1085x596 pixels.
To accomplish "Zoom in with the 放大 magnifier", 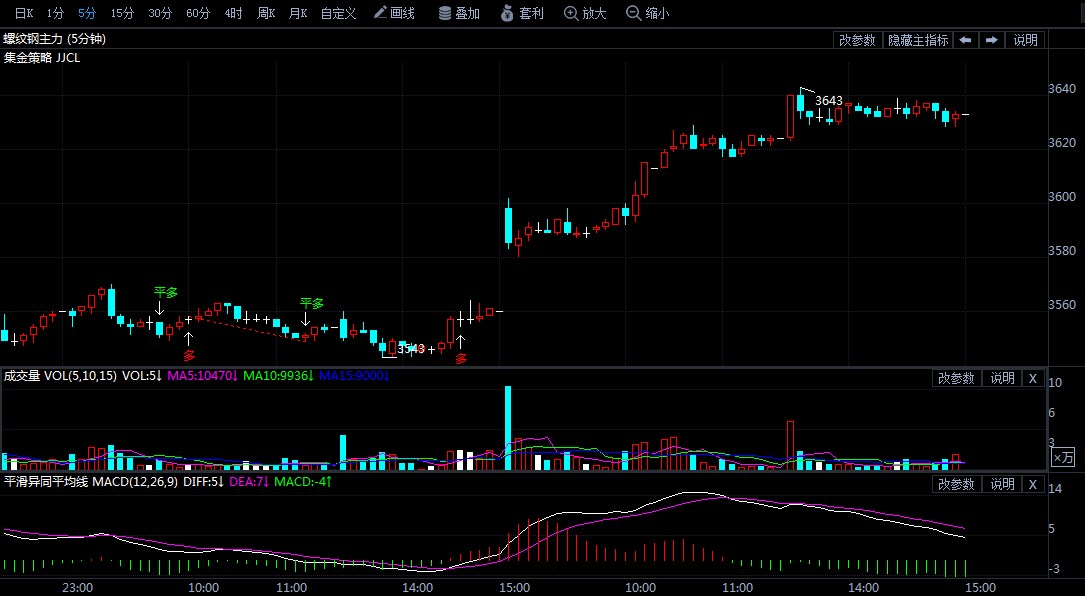I will point(585,13).
